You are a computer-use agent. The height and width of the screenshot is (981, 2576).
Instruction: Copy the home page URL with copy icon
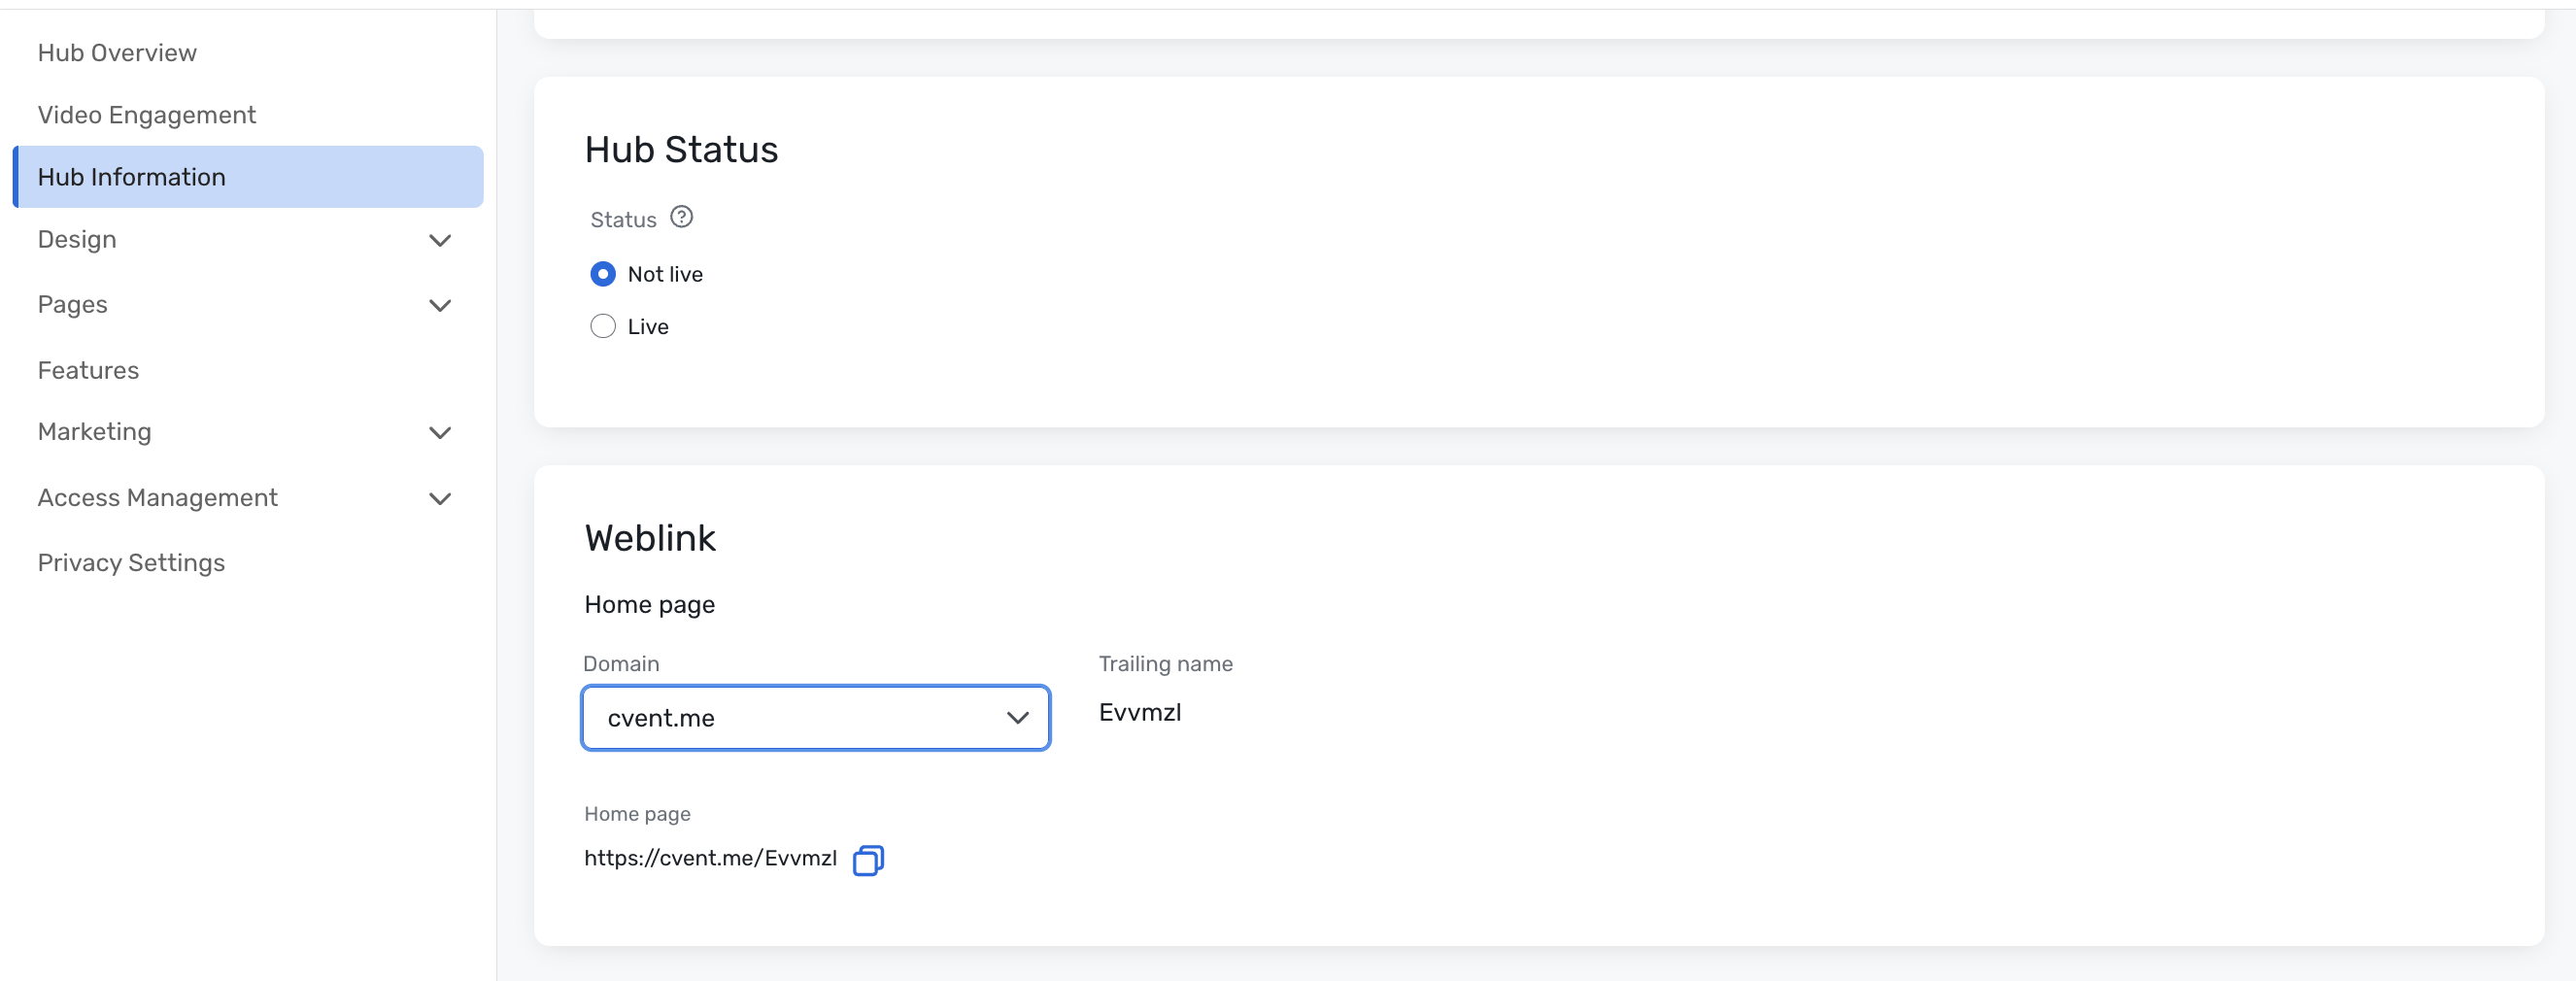pos(867,859)
